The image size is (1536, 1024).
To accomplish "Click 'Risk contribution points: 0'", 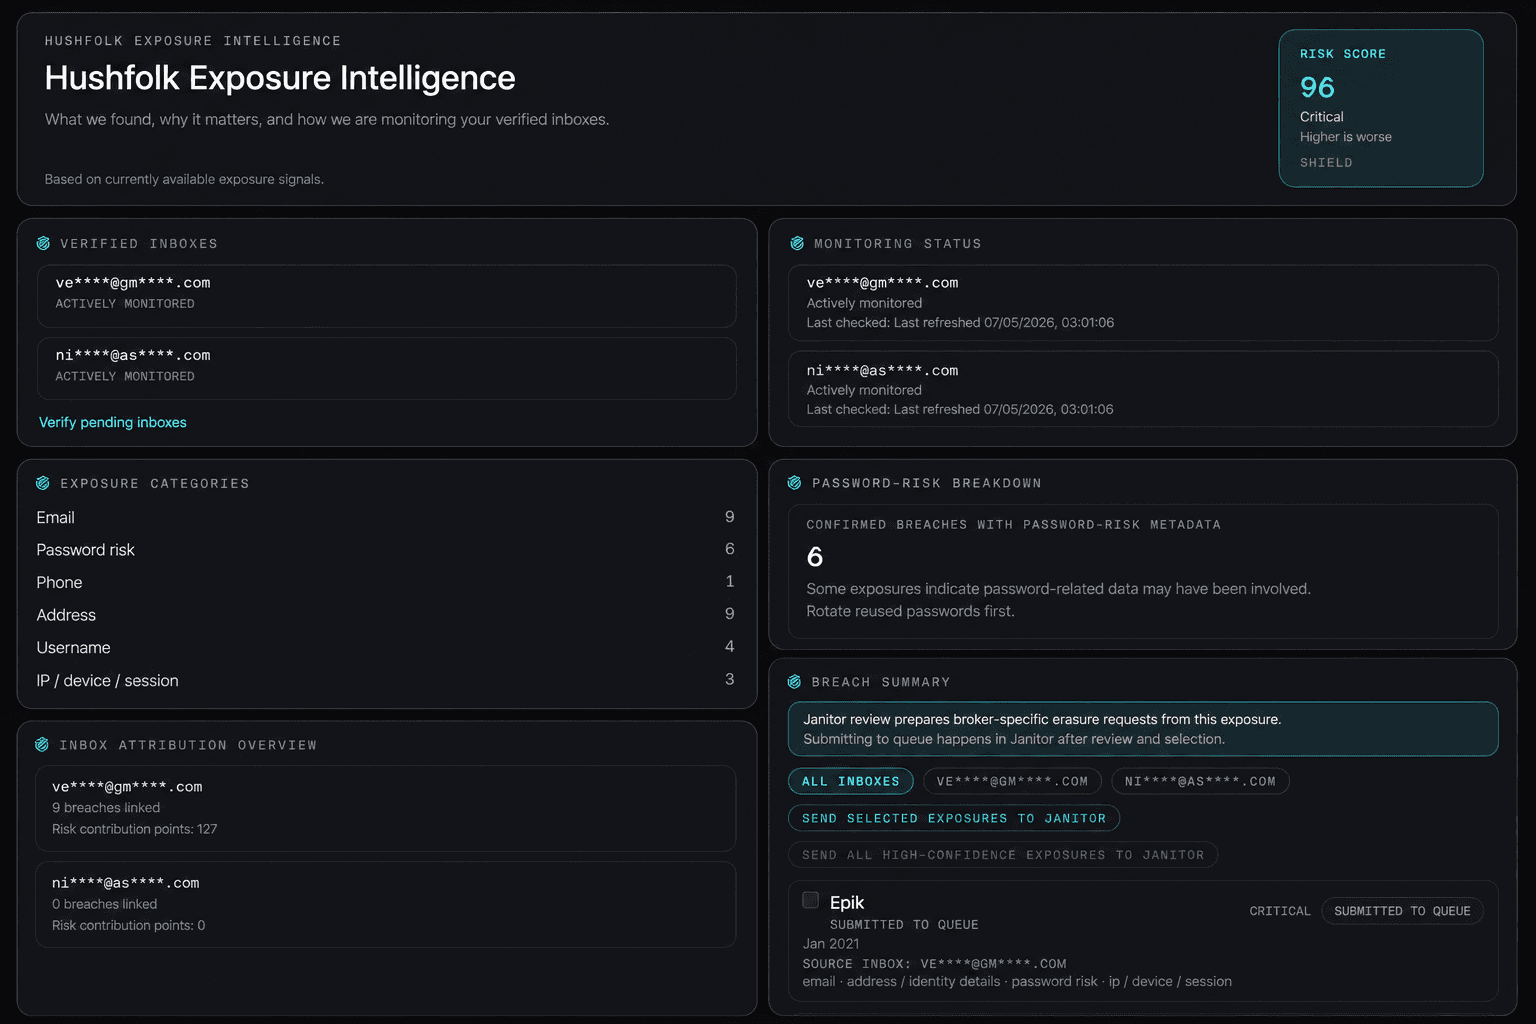I will coord(129,925).
